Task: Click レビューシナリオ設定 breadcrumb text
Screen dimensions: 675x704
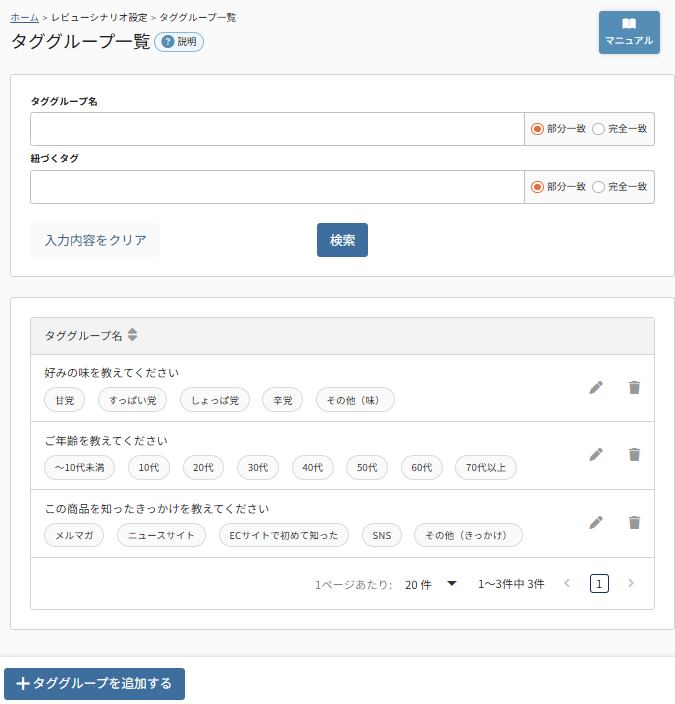Action: 99,18
